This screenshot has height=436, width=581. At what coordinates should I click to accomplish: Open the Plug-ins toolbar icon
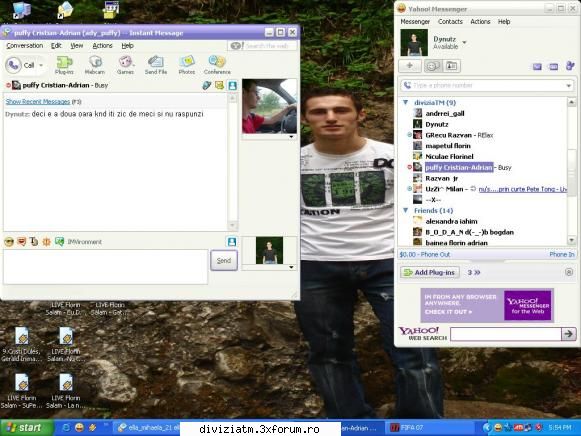[64, 65]
